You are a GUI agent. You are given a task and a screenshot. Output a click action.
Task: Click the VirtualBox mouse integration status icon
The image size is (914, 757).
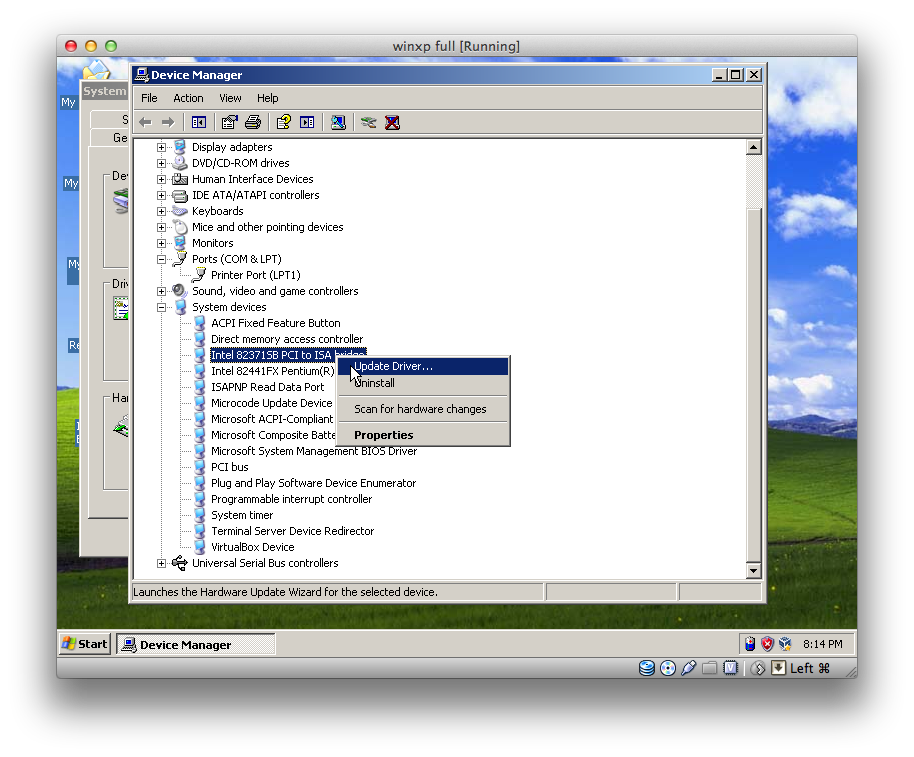point(758,668)
